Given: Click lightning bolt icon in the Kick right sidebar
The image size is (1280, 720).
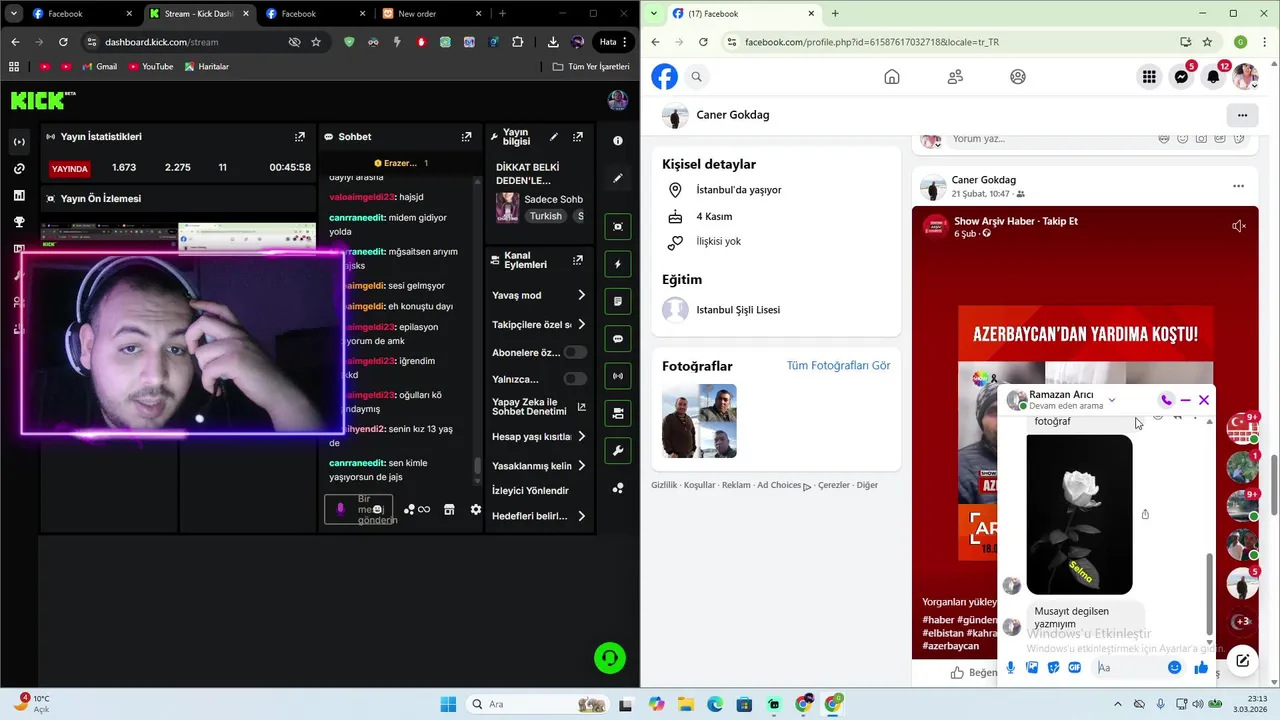Looking at the screenshot, I should coord(618,264).
